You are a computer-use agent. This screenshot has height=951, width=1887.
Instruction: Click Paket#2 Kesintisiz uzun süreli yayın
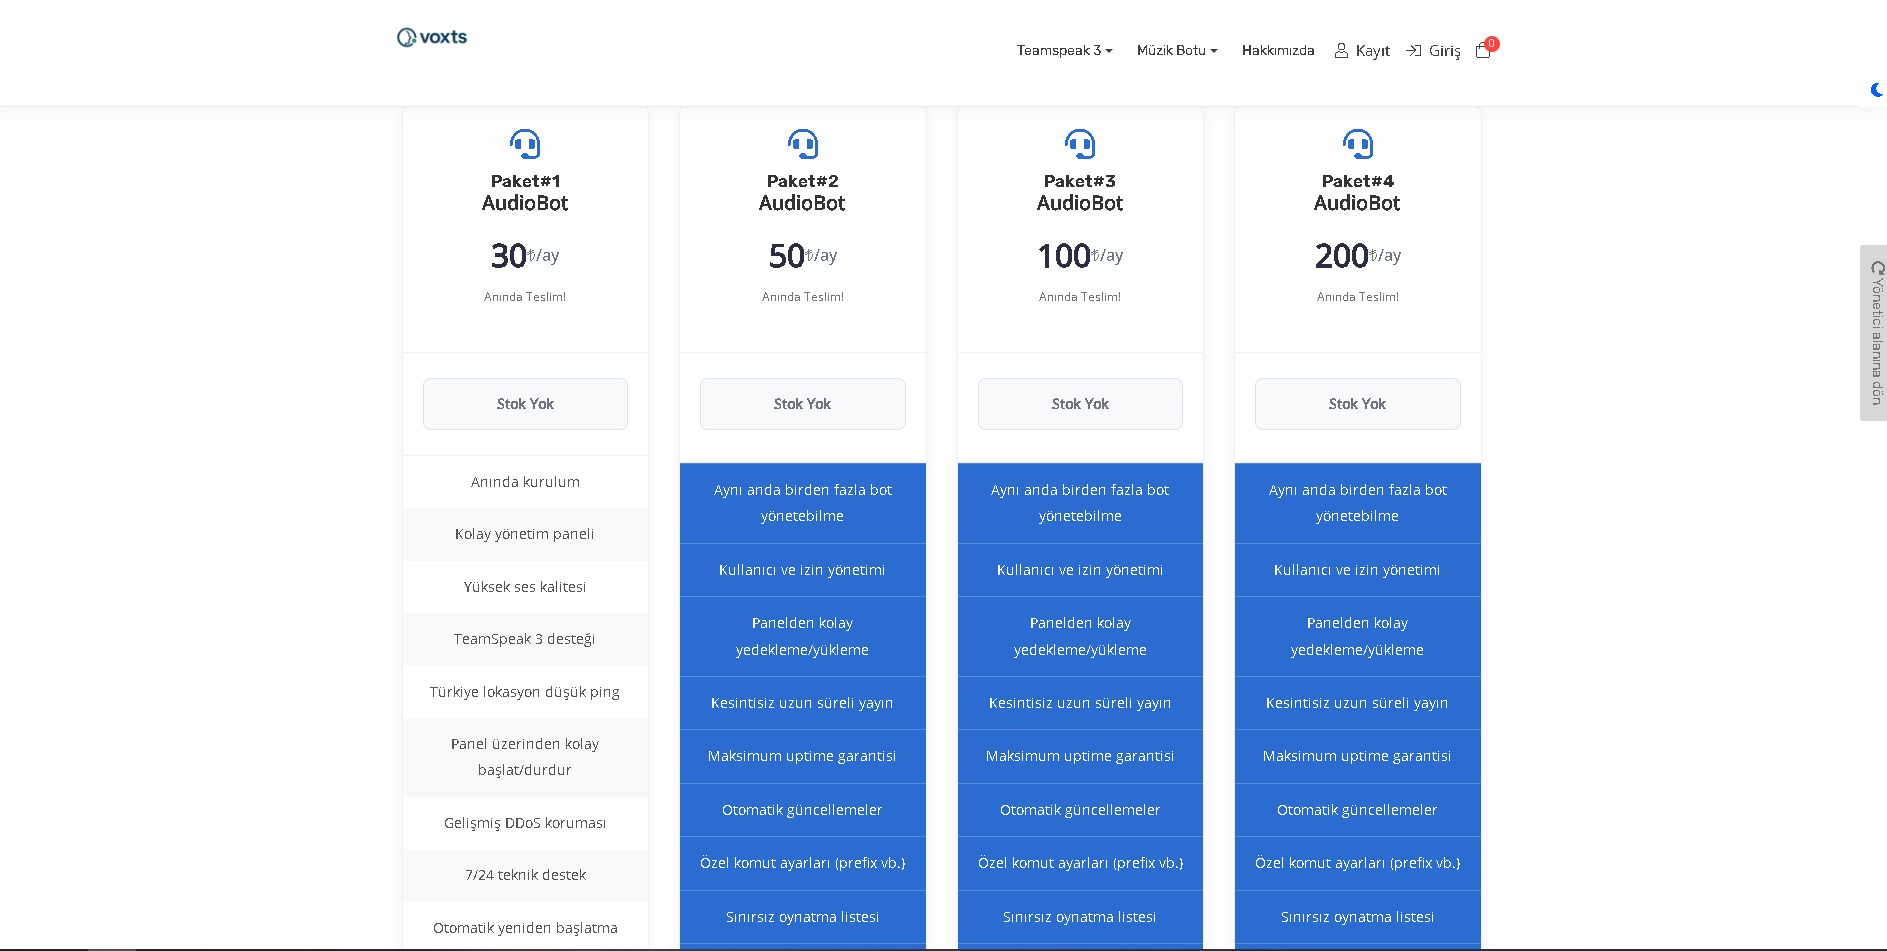pyautogui.click(x=802, y=703)
